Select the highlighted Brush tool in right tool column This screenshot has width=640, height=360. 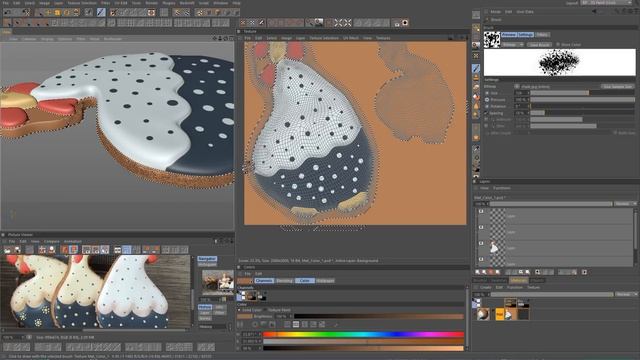(476, 68)
